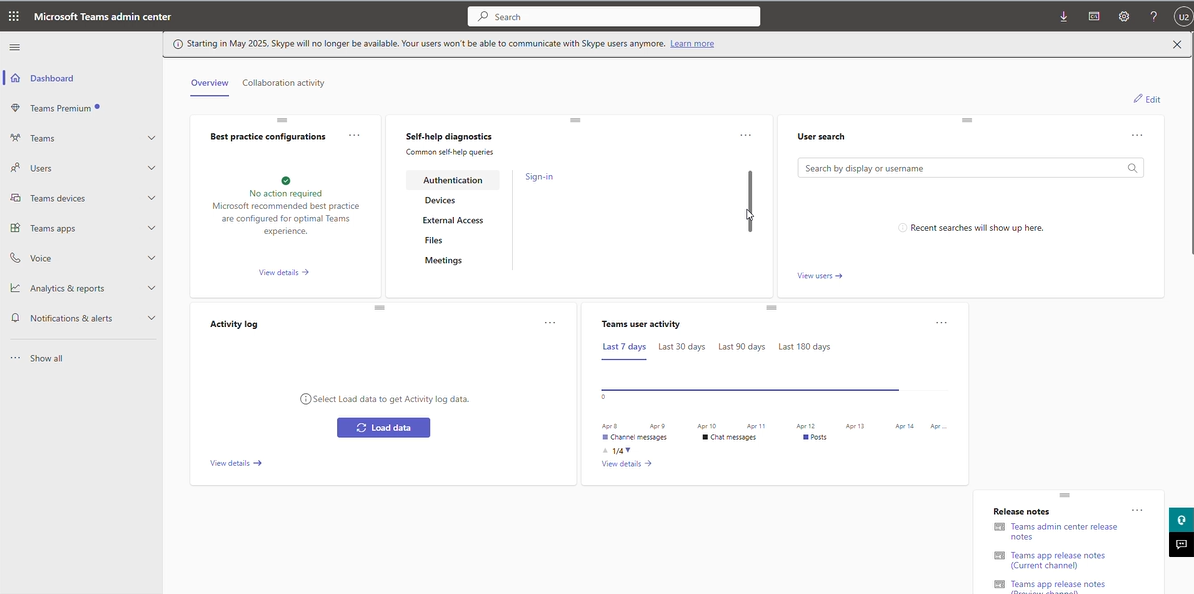
Task: Go to next legend page in chart
Action: coord(627,451)
